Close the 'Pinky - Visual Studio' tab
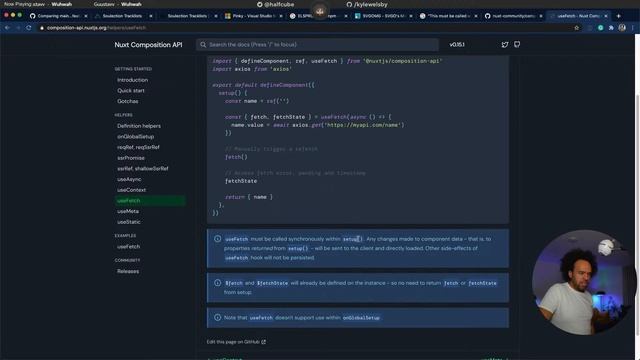 281,16
